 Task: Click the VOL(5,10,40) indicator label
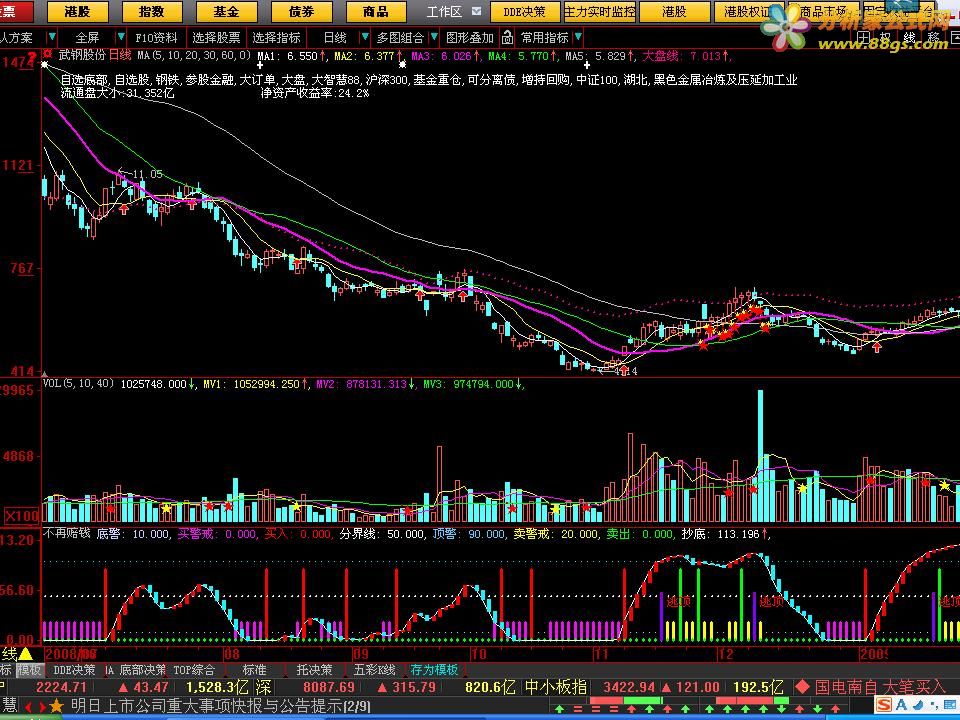78,383
